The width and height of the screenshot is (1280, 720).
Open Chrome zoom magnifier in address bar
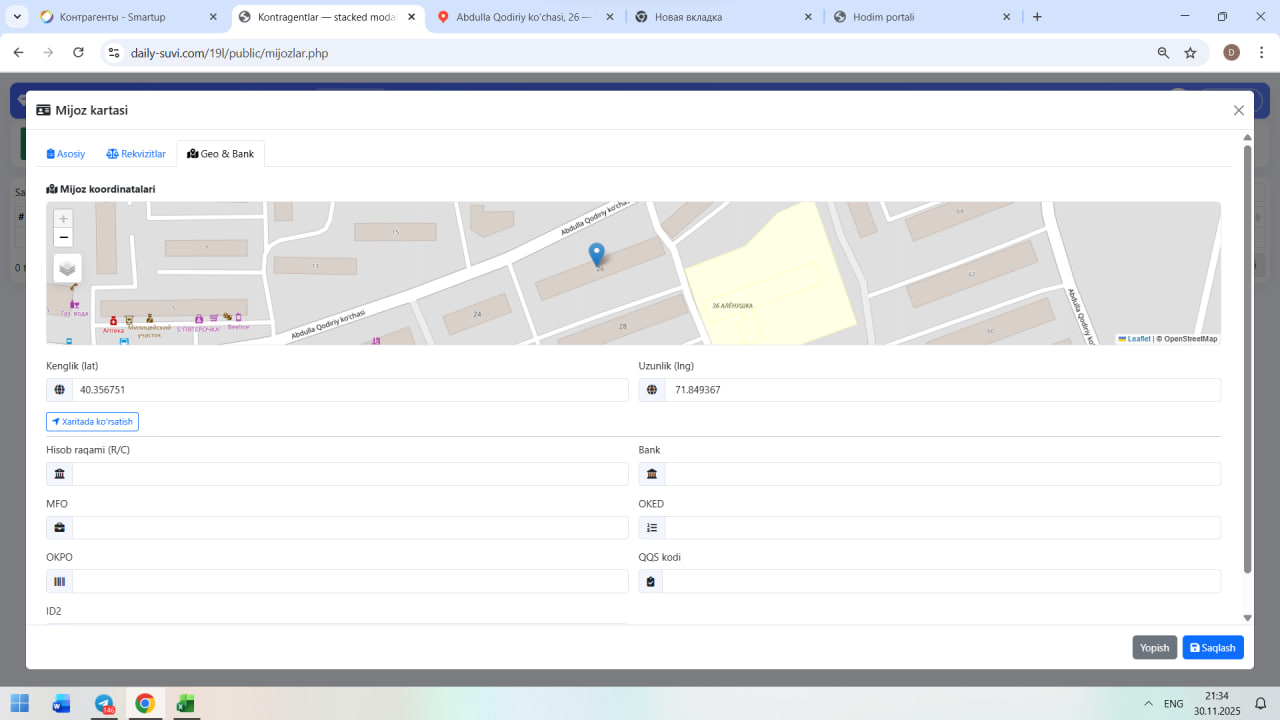(x=1163, y=53)
